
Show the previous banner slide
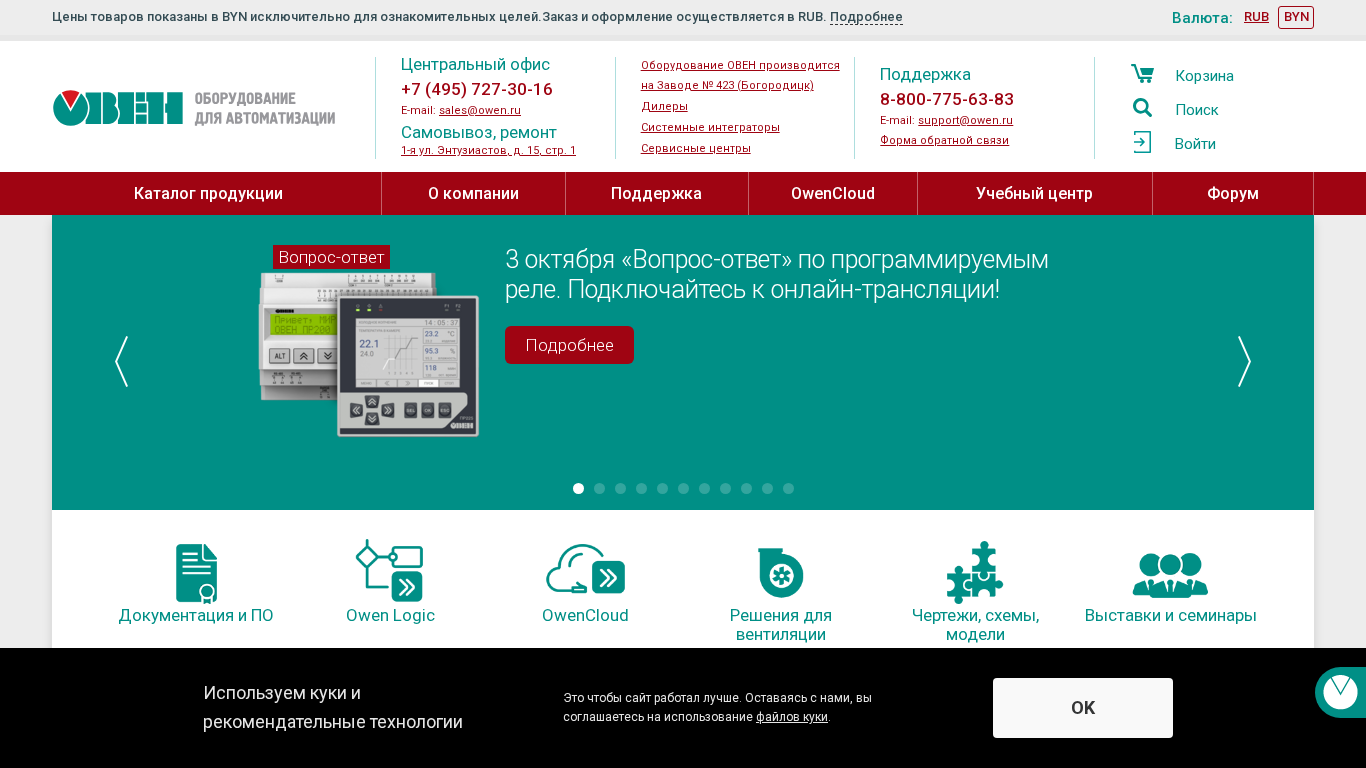(121, 361)
